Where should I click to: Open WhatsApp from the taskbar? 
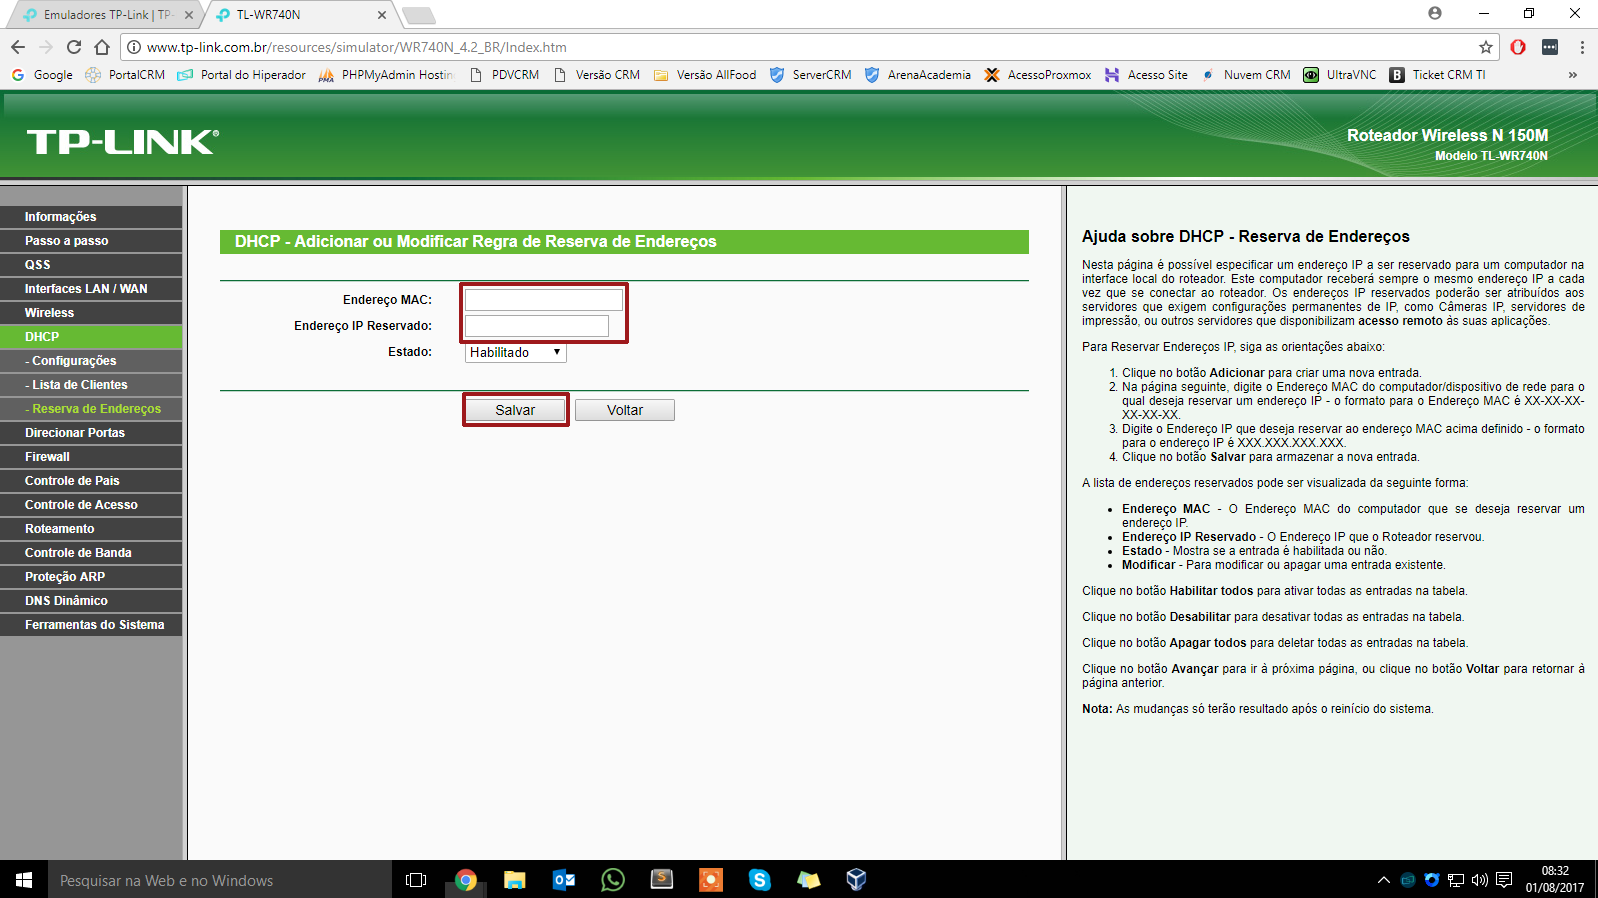(x=613, y=880)
